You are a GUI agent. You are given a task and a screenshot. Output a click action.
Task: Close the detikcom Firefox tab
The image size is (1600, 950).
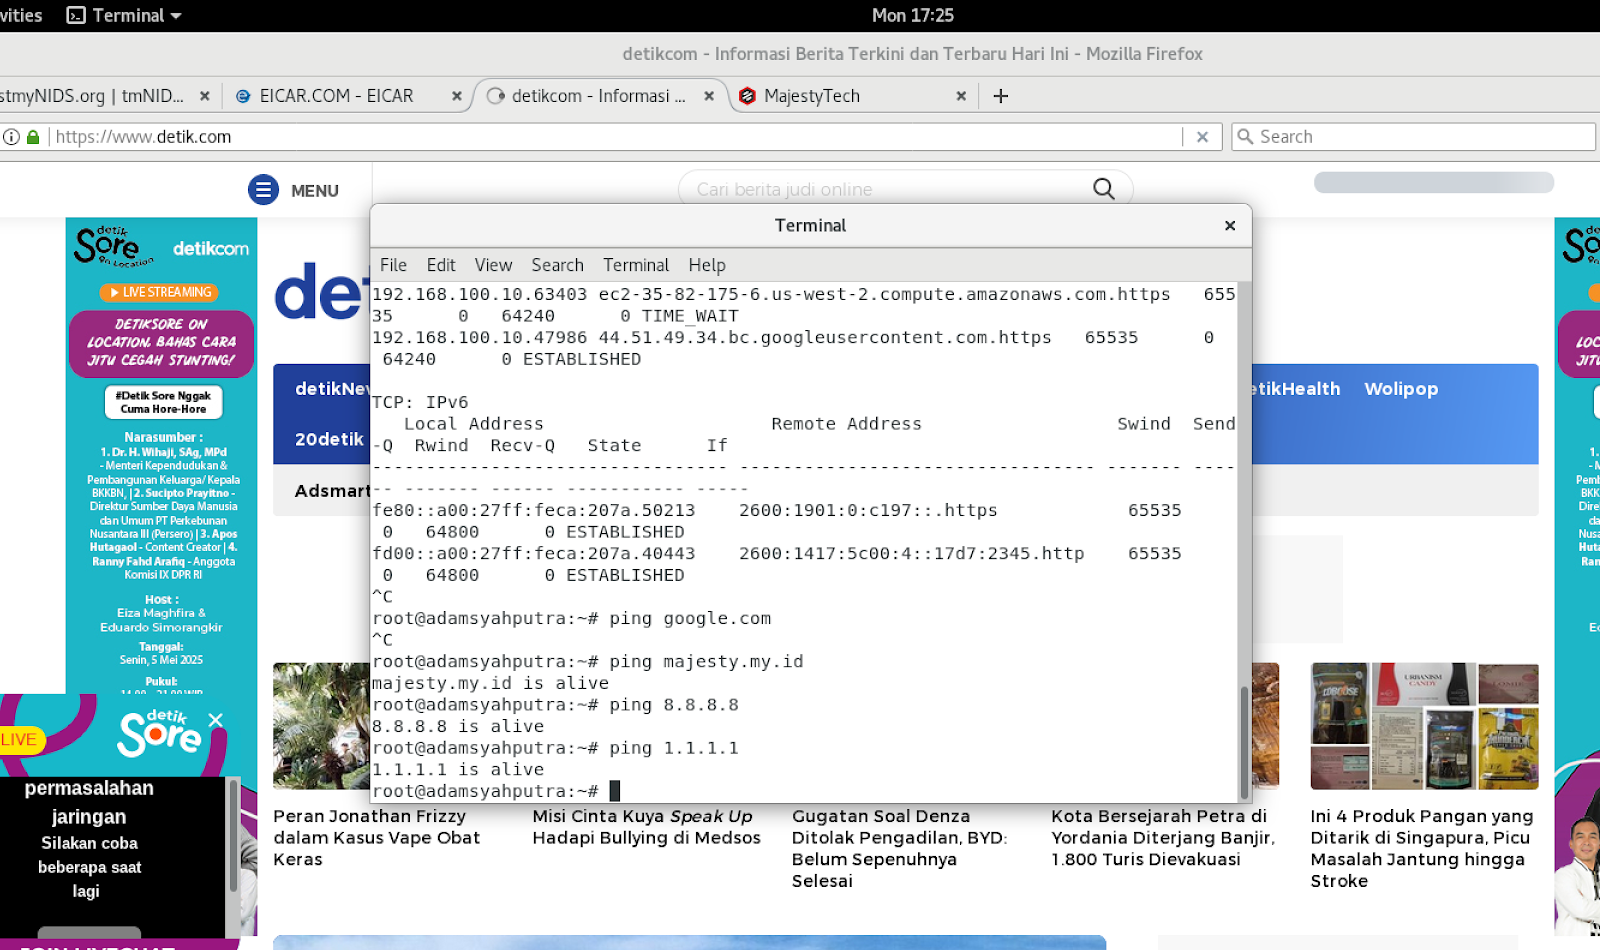click(709, 96)
